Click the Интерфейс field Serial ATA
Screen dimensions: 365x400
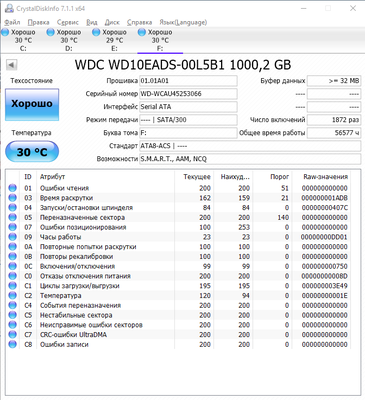(x=188, y=107)
